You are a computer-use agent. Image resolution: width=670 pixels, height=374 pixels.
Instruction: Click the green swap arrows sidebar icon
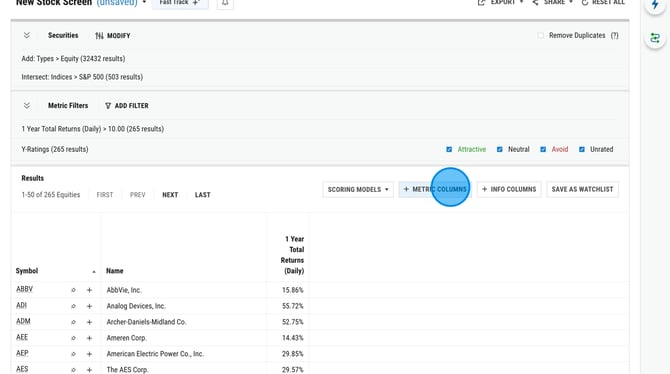[655, 38]
